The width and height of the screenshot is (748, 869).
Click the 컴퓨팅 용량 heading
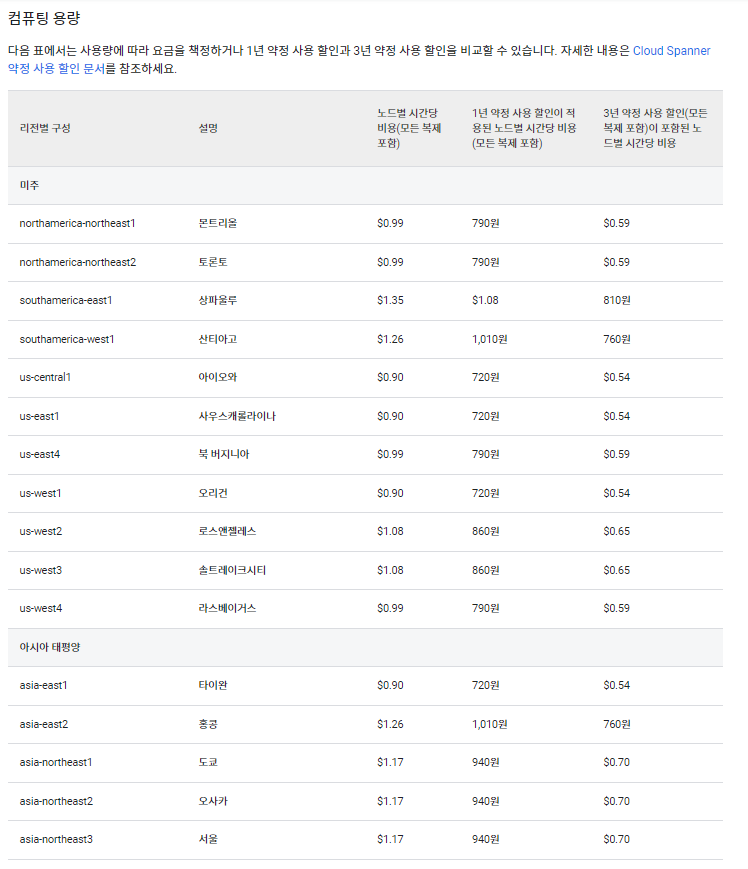point(44,18)
